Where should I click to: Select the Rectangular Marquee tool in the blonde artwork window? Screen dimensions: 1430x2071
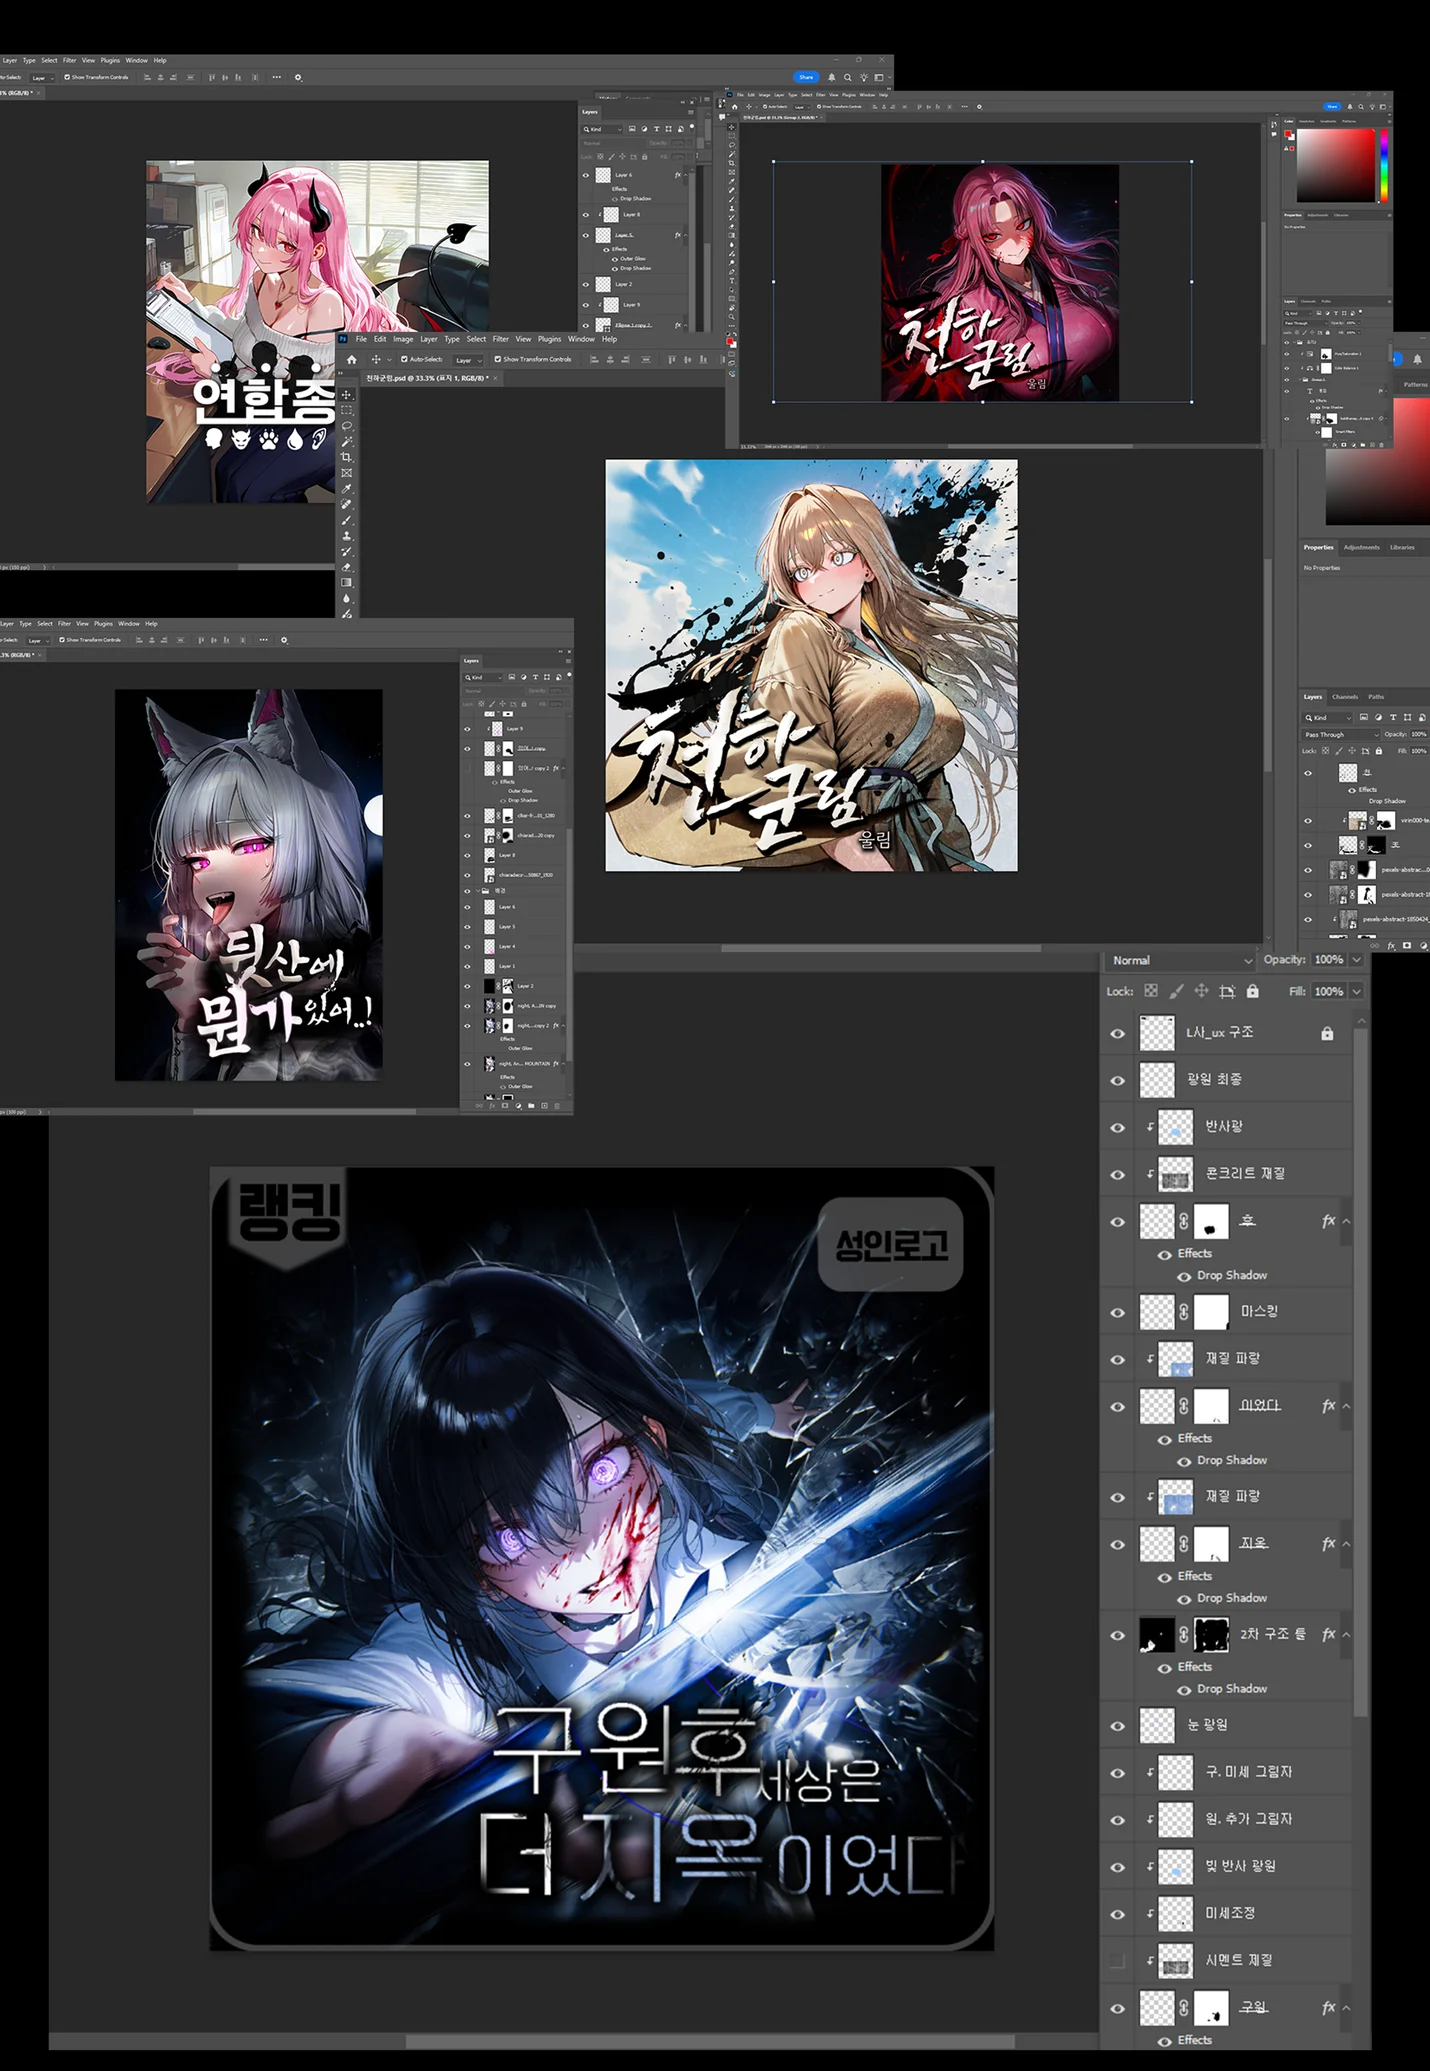347,410
